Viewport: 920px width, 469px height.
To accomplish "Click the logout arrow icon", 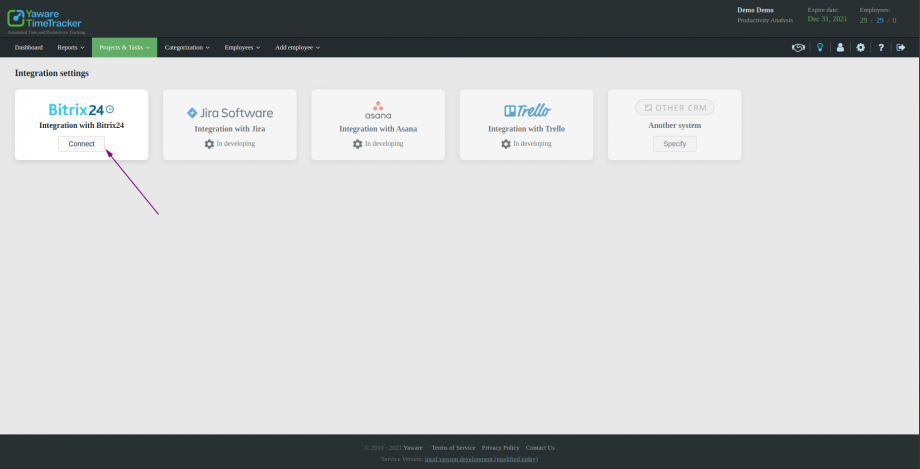I will [901, 48].
